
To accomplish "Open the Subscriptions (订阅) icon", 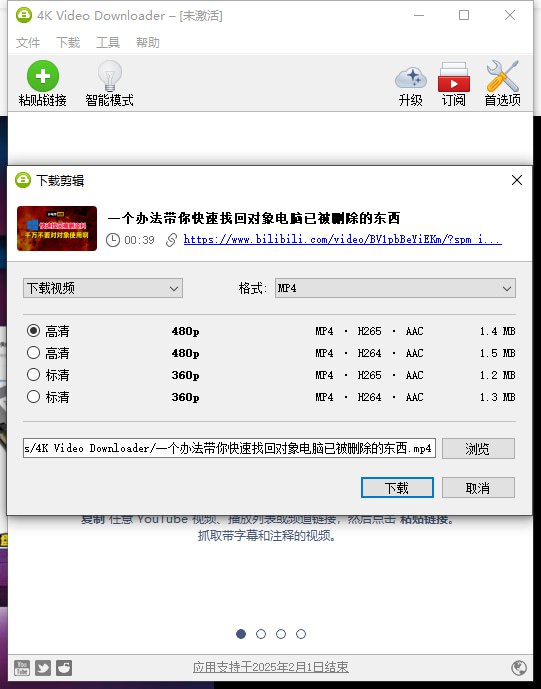I will point(454,76).
